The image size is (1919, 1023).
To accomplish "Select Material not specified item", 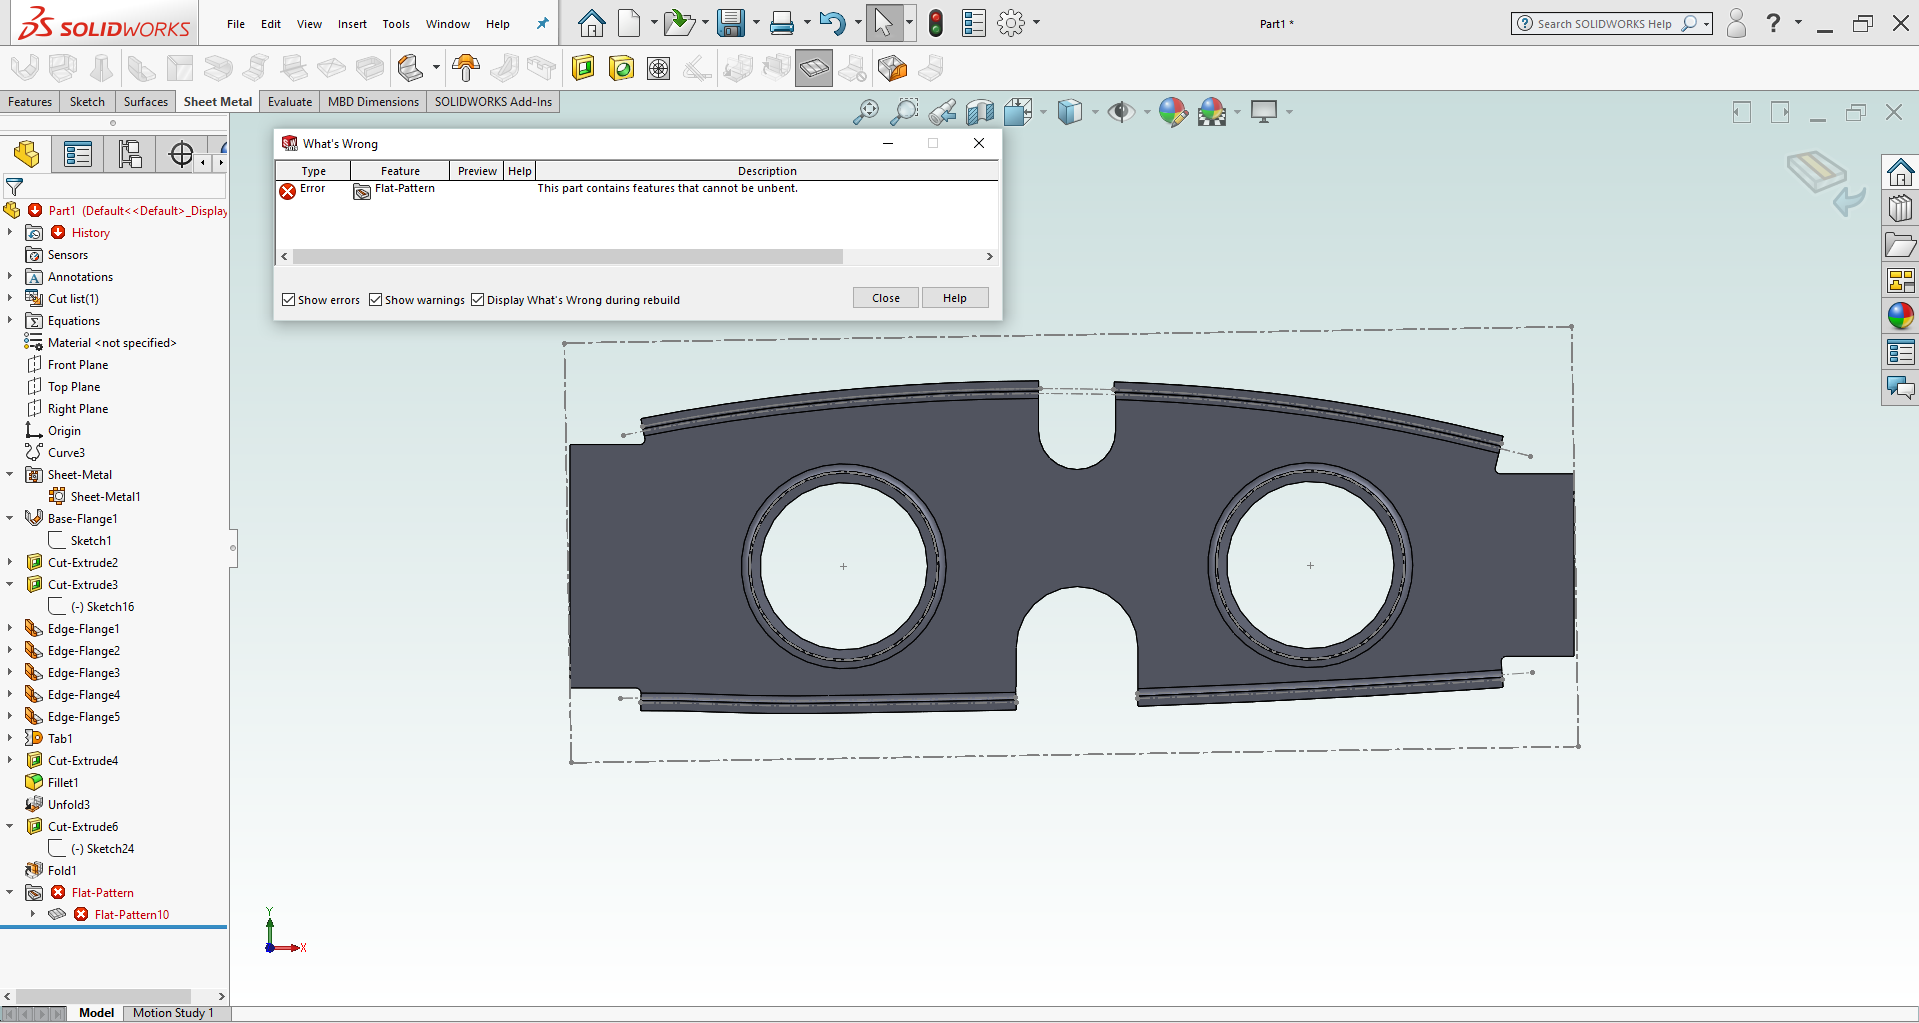I will click(x=111, y=342).
